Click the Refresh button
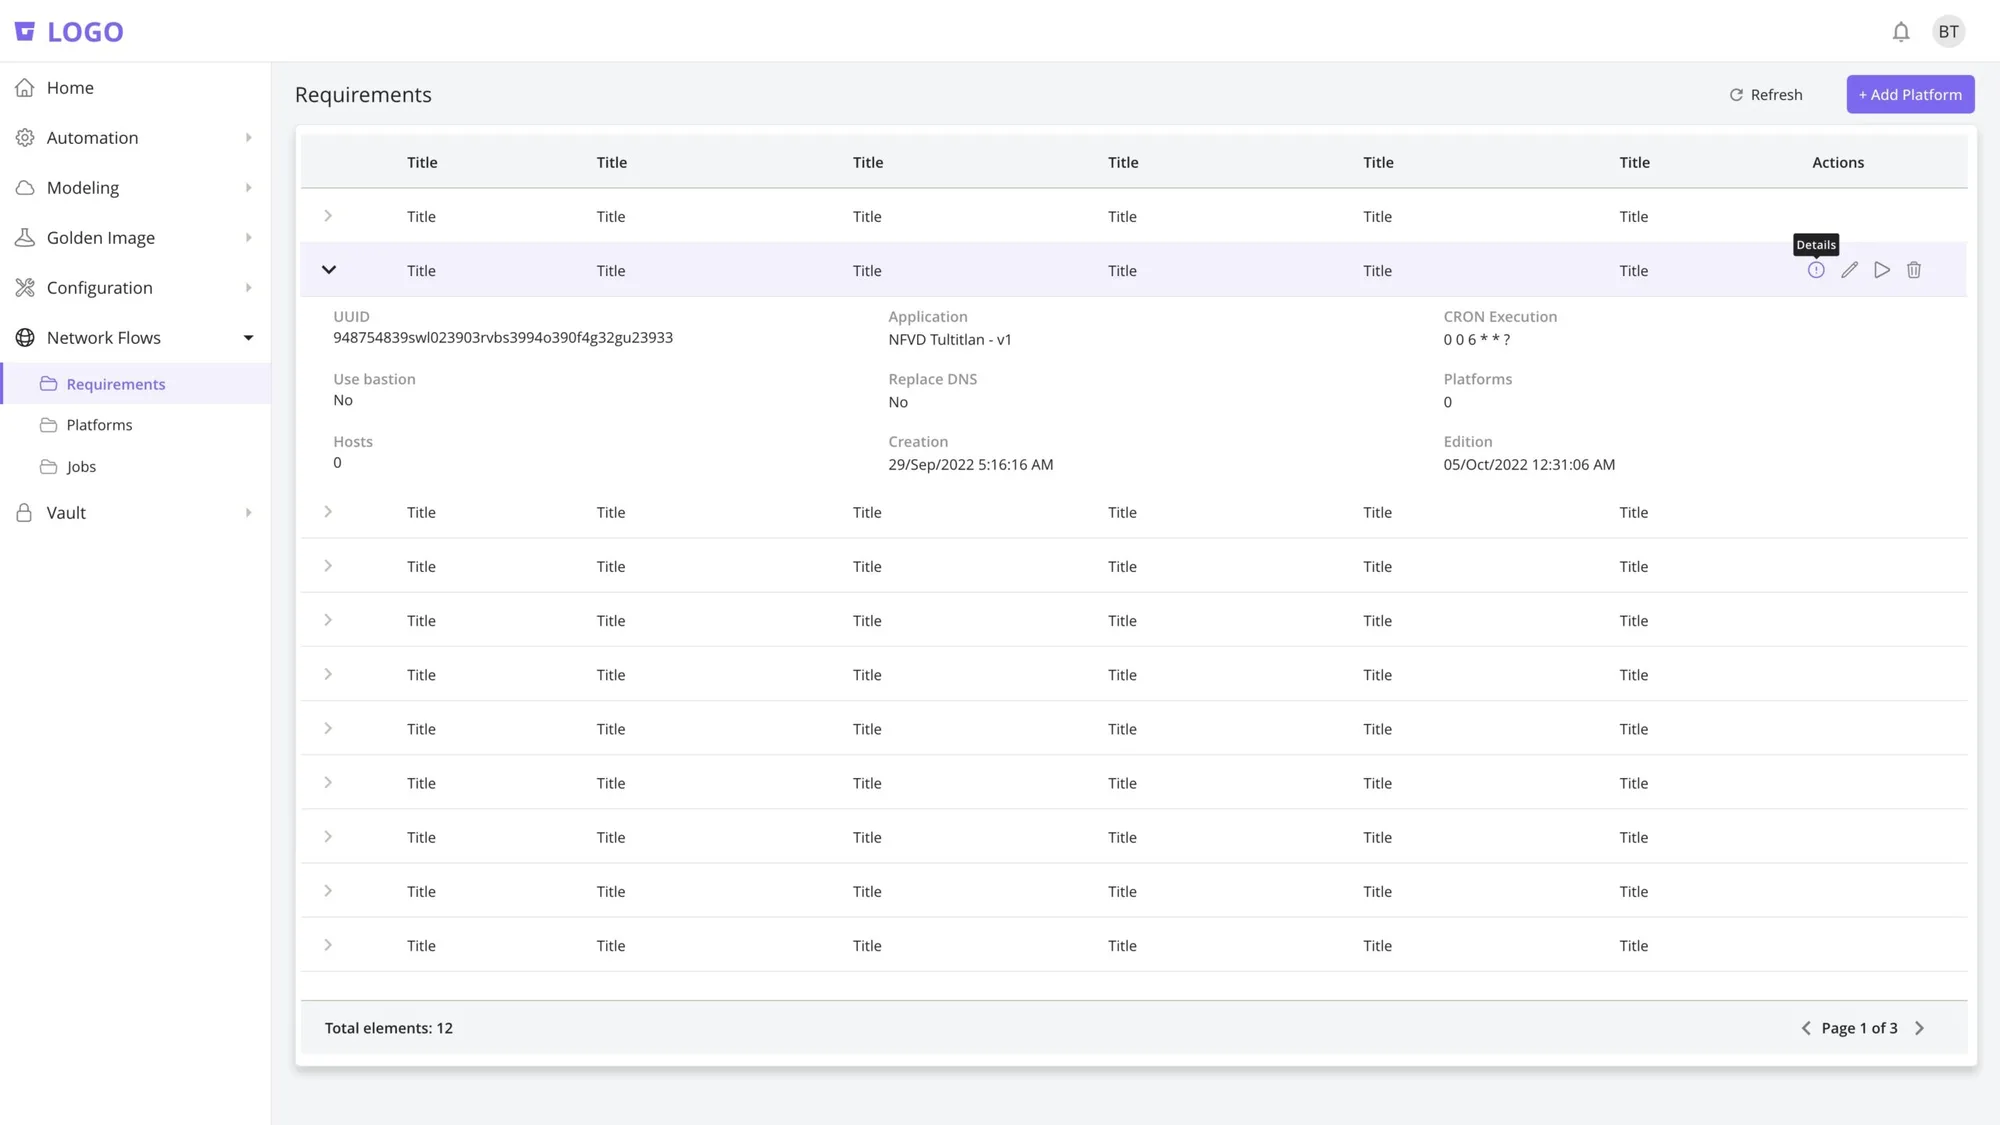Viewport: 2000px width, 1125px height. 1766,94
